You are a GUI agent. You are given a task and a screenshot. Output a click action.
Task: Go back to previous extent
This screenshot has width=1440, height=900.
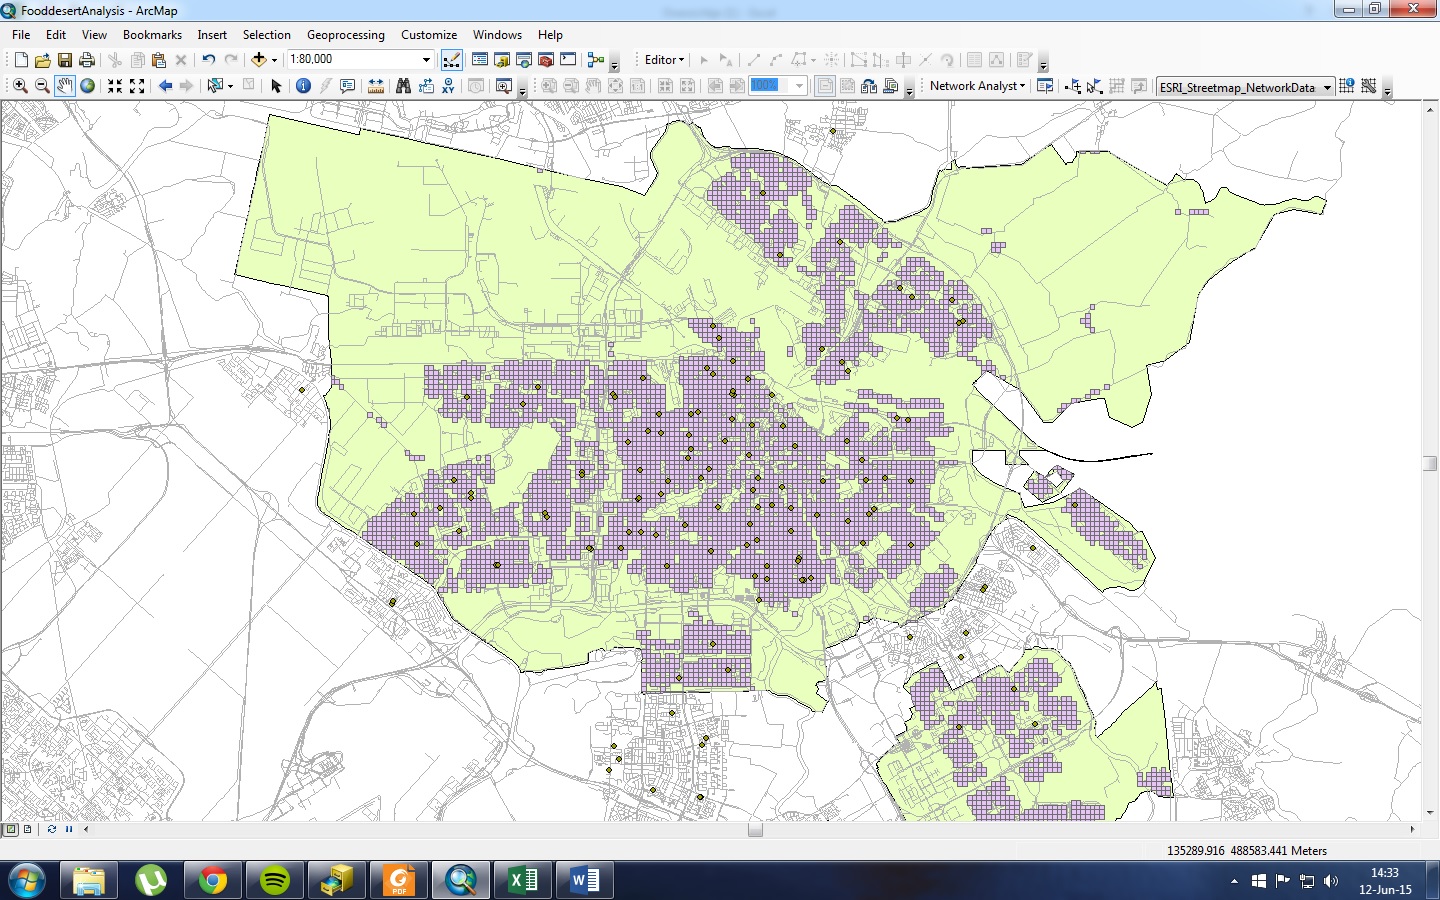(165, 86)
